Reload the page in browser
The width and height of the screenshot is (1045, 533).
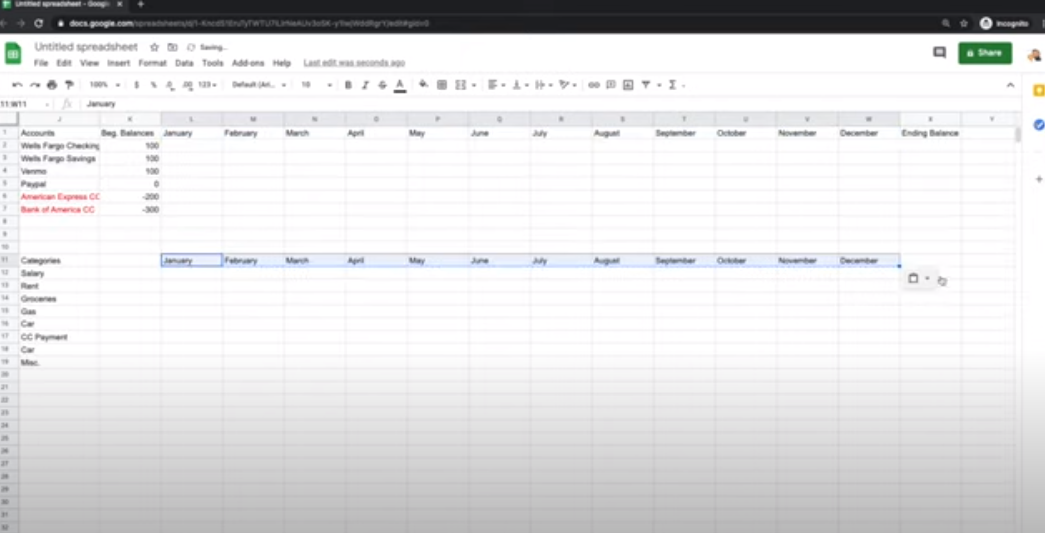[39, 23]
